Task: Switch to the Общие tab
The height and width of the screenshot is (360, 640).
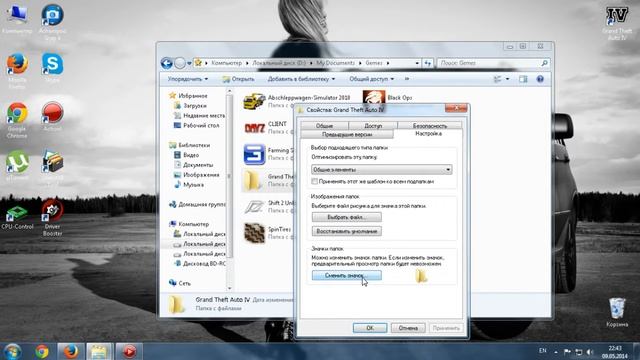Action: click(x=324, y=126)
